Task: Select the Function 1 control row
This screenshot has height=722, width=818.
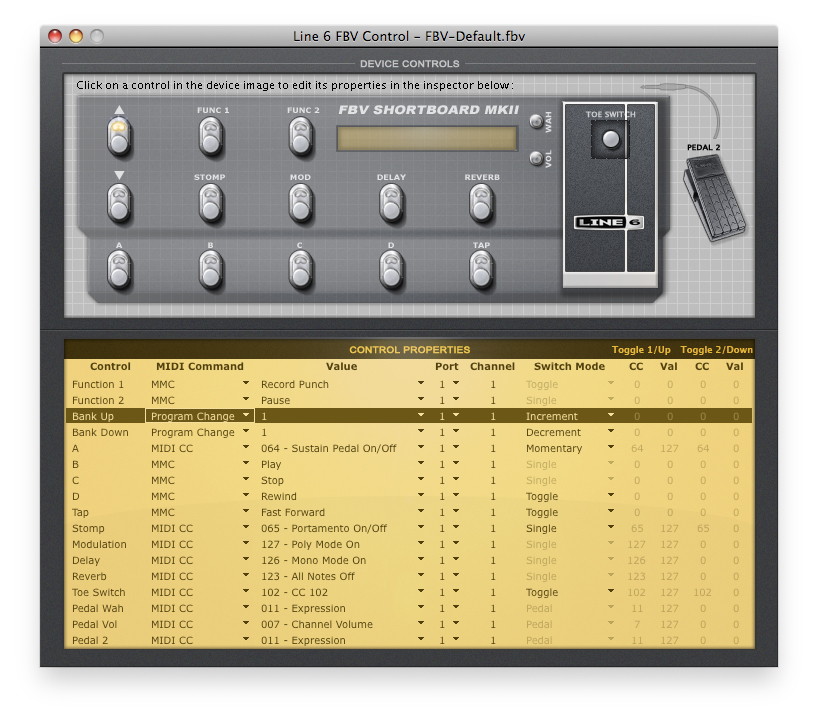Action: click(409, 384)
